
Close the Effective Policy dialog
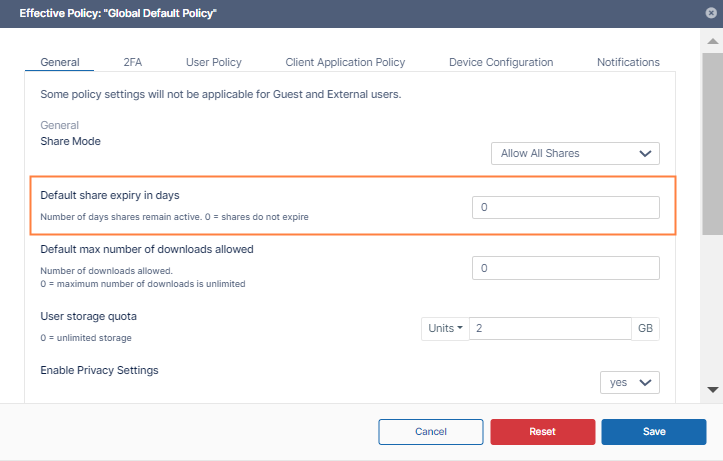[711, 13]
